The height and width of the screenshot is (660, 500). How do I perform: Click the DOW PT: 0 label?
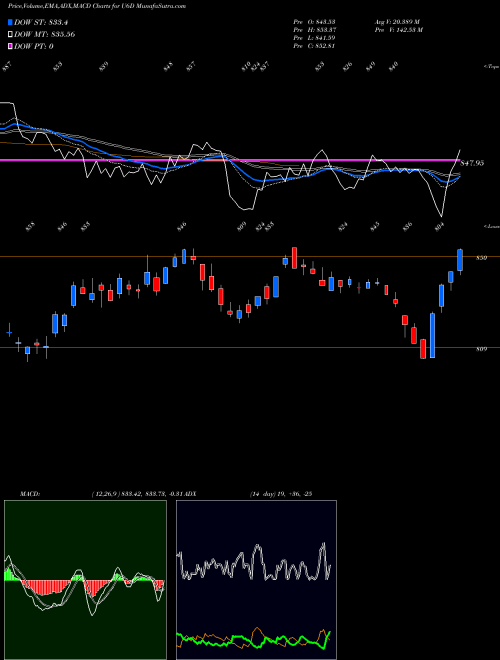point(34,46)
